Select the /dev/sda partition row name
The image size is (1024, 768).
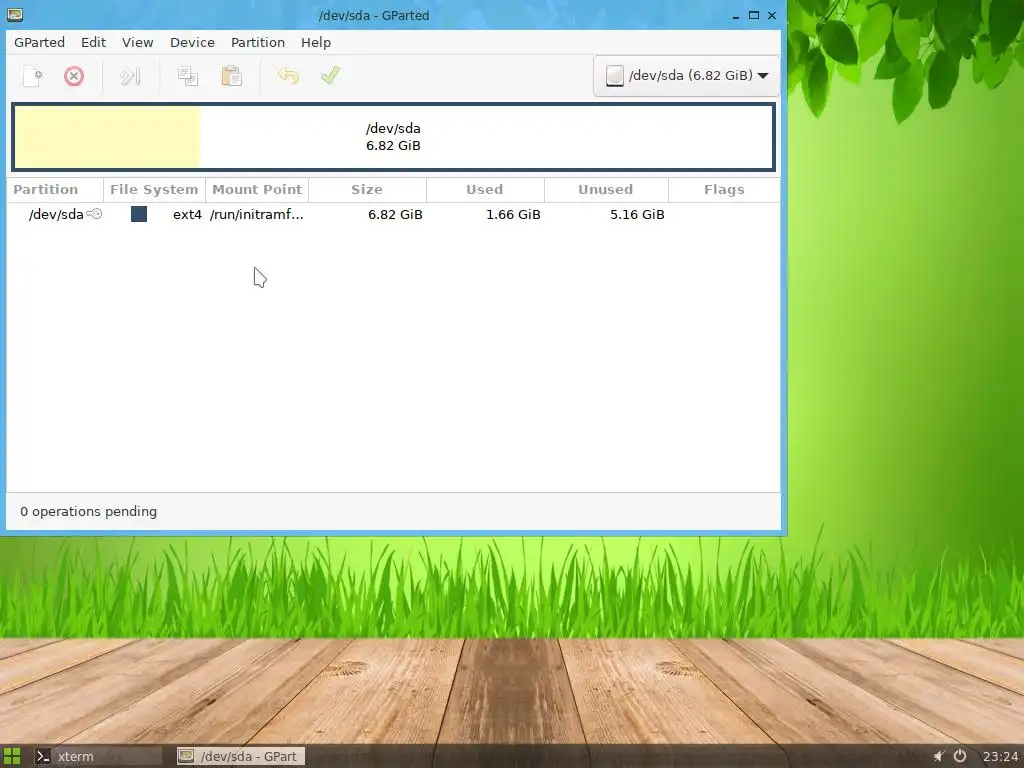[56, 214]
